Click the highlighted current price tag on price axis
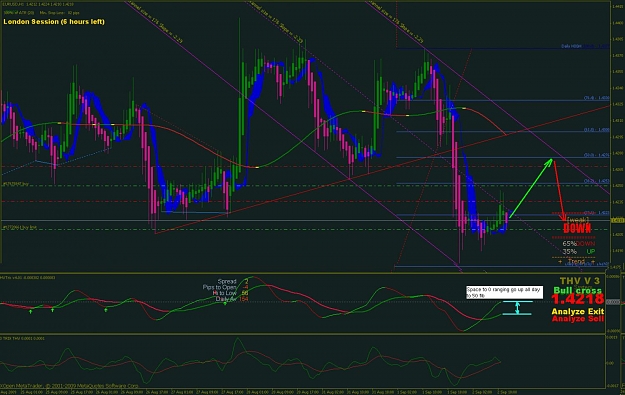The width and height of the screenshot is (625, 395). click(617, 220)
